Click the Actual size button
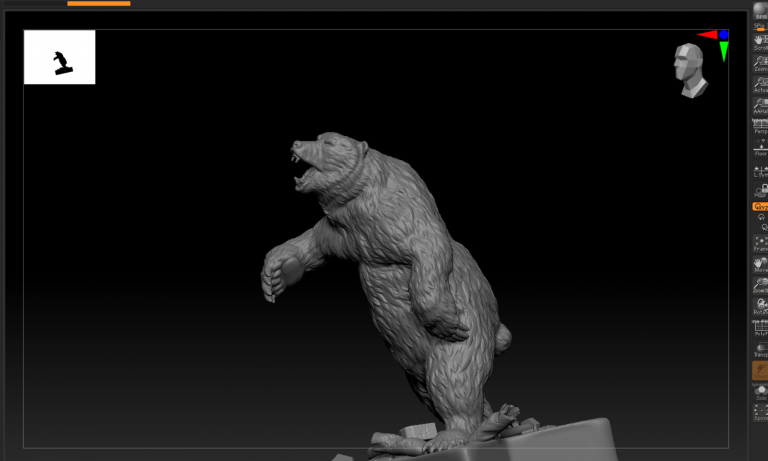The height and width of the screenshot is (461, 768). pos(761,85)
